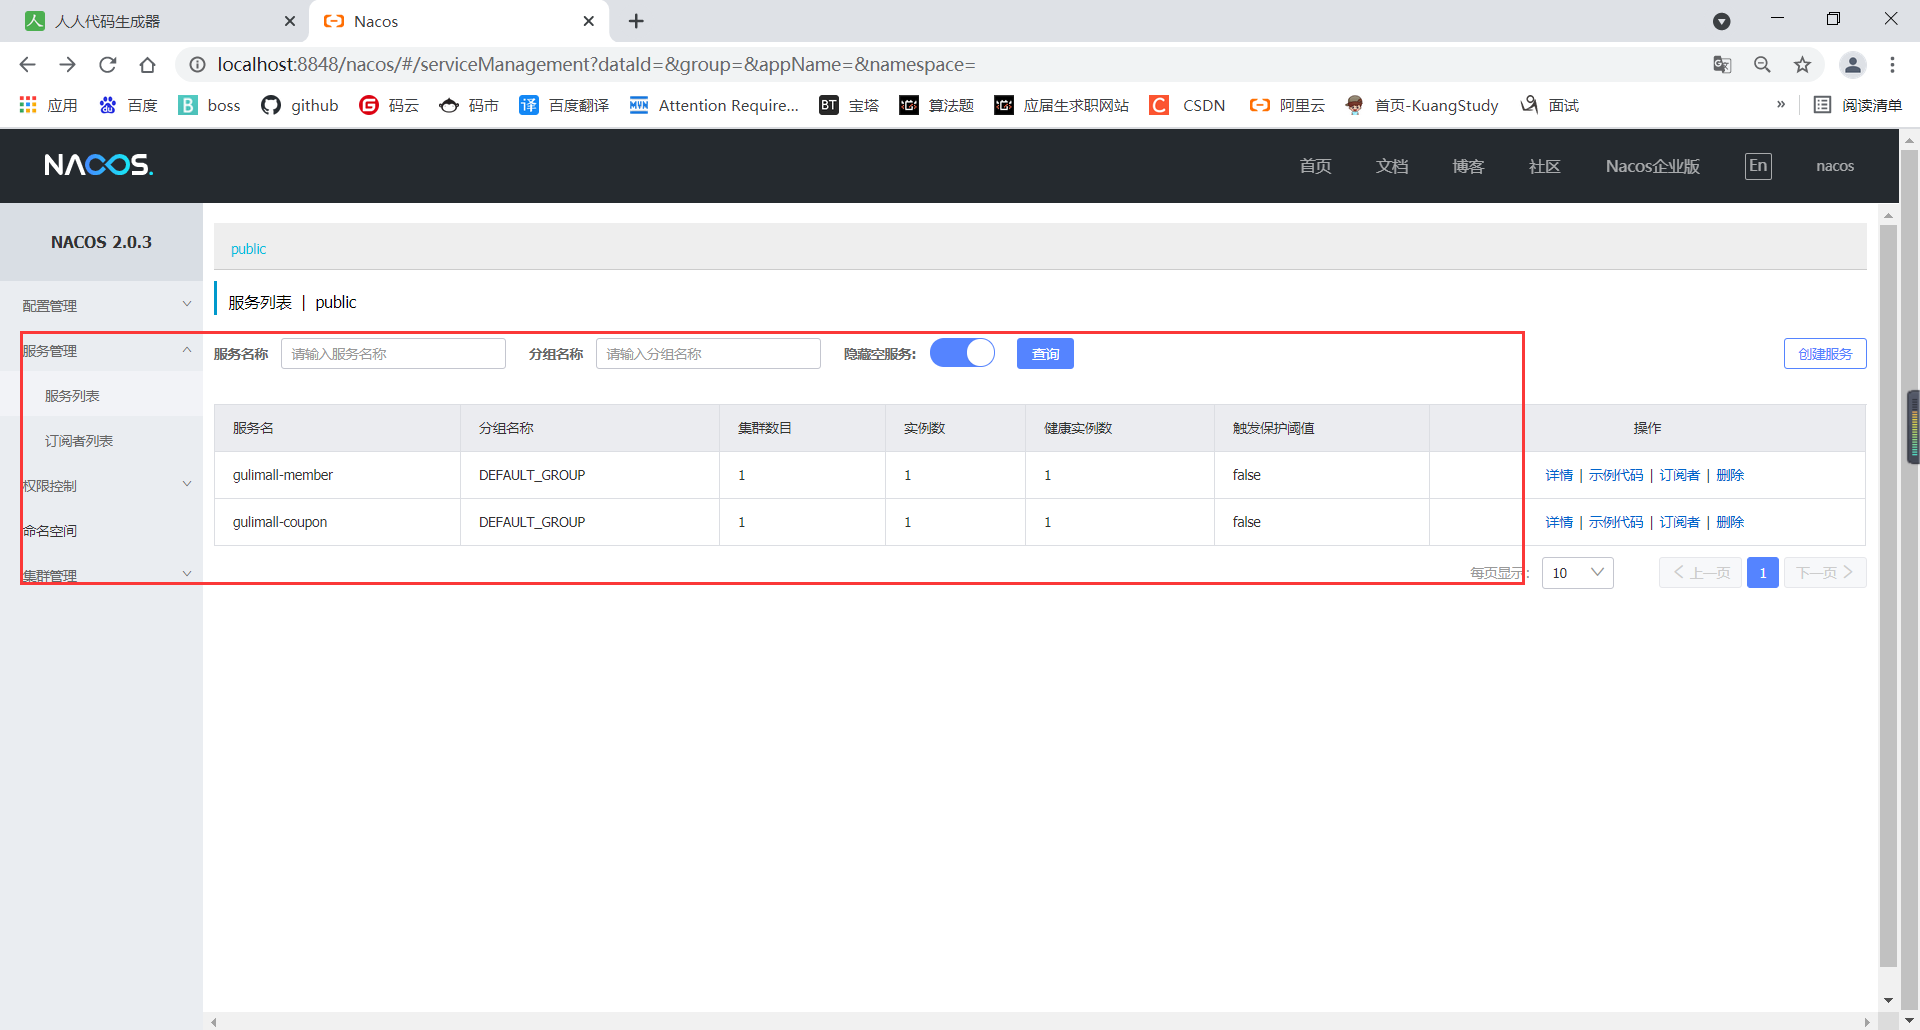This screenshot has height=1030, width=1920.
Task: Open 详情 for gulimall-member
Action: point(1559,475)
